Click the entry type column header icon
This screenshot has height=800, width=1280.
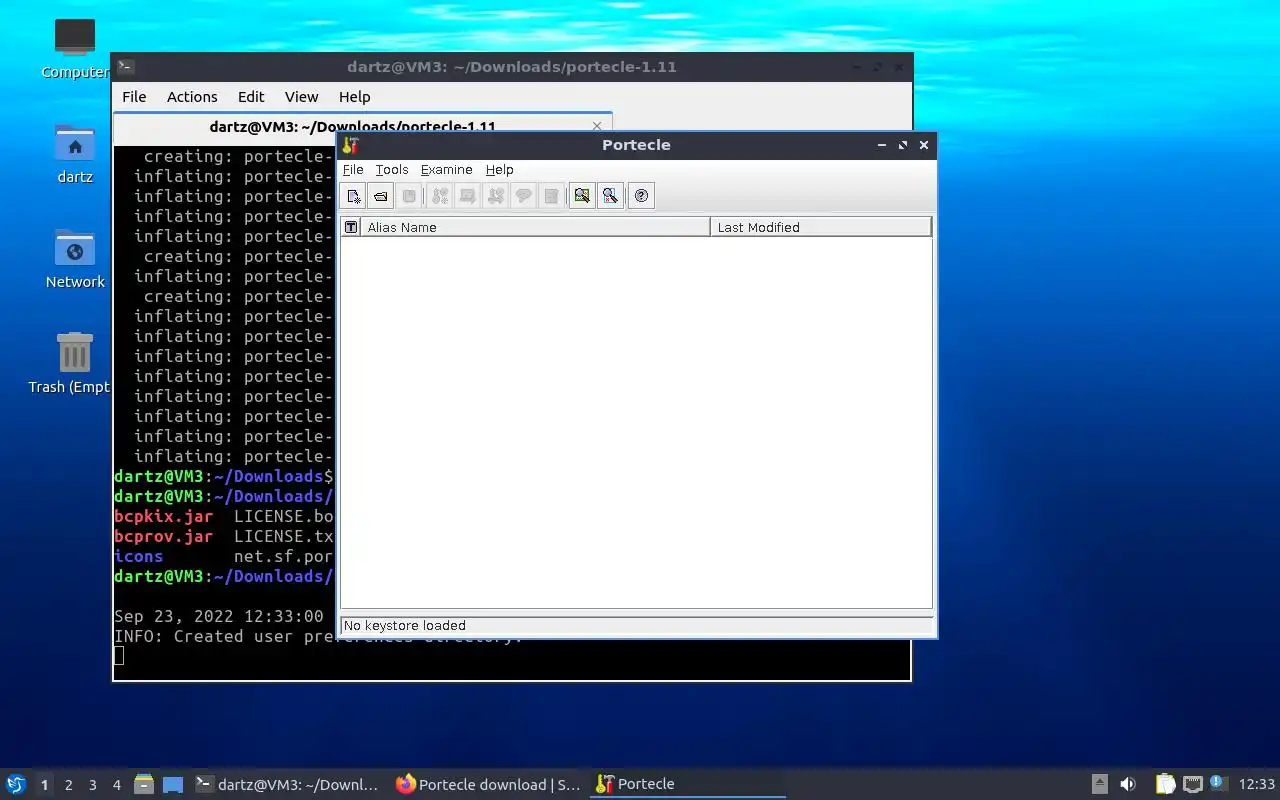point(350,227)
